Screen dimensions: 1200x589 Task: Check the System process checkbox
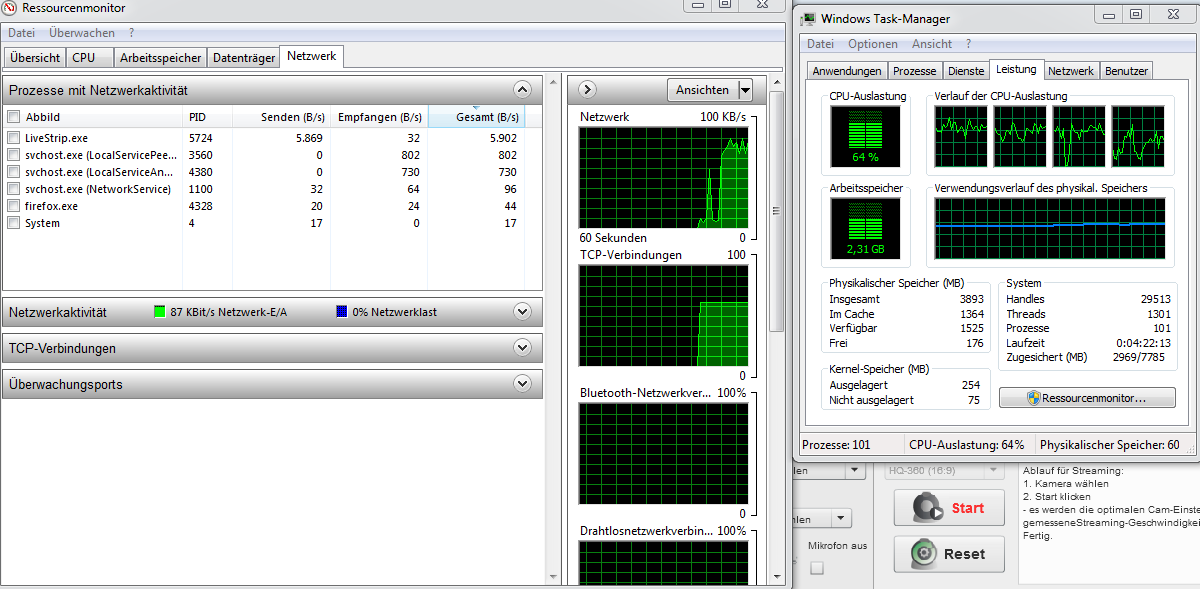tap(13, 223)
